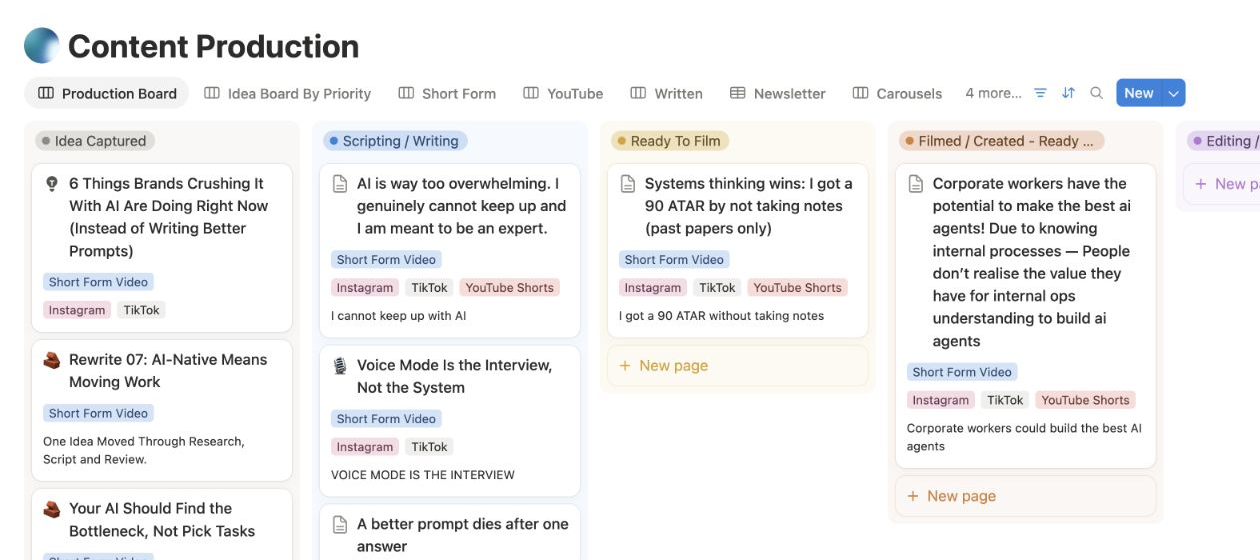Viewport: 1260px width, 560px height.
Task: Add a New page in Ready To Film
Action: click(738, 366)
